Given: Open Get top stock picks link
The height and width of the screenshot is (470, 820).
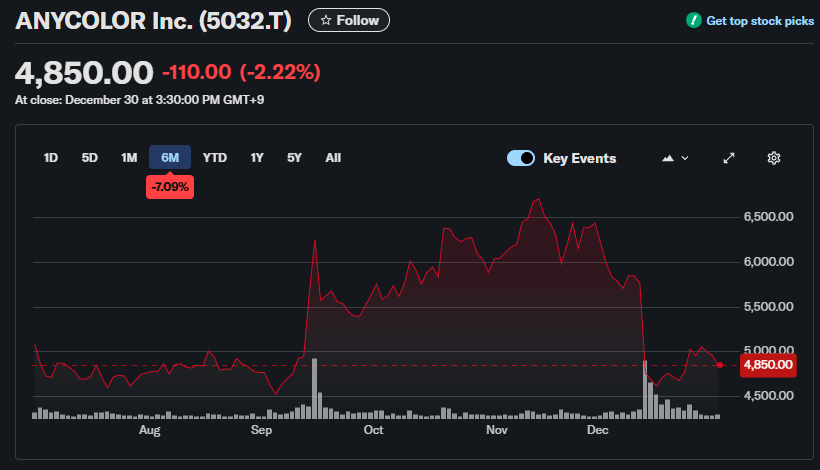Looking at the screenshot, I should click(760, 21).
